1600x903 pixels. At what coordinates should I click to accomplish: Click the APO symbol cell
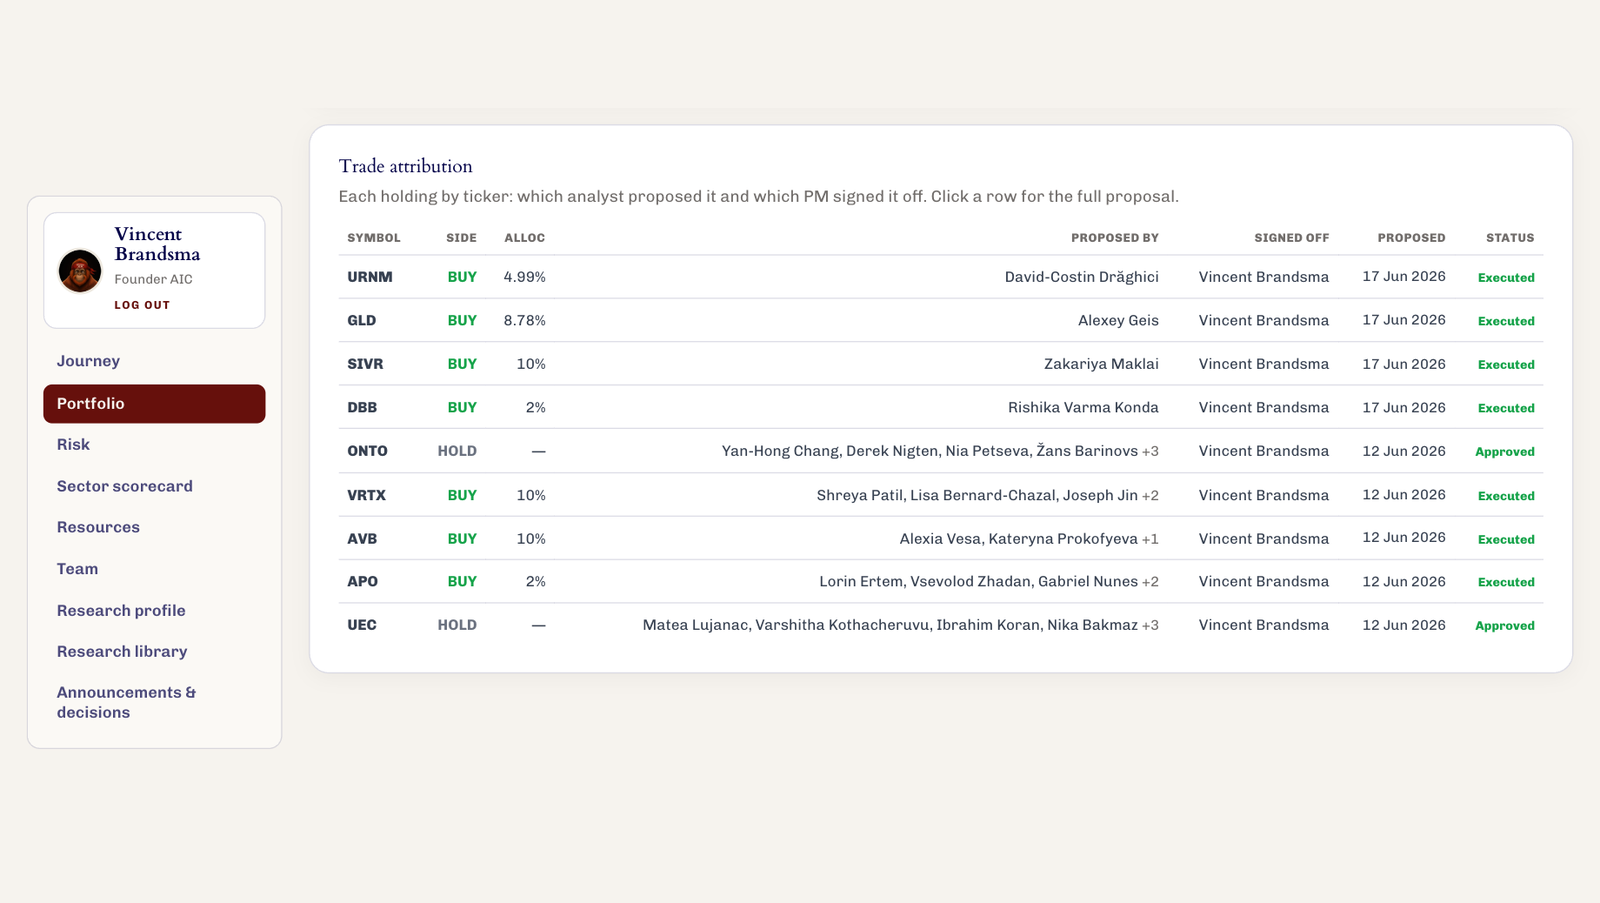tap(362, 582)
